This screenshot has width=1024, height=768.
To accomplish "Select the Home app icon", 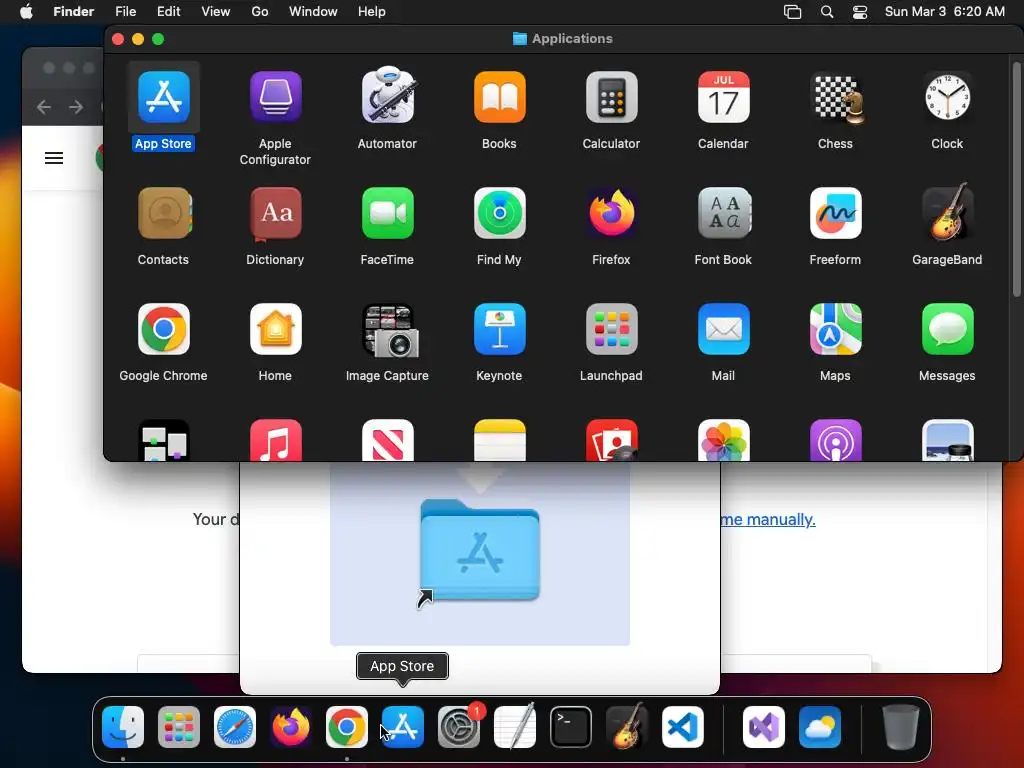I will tap(276, 329).
